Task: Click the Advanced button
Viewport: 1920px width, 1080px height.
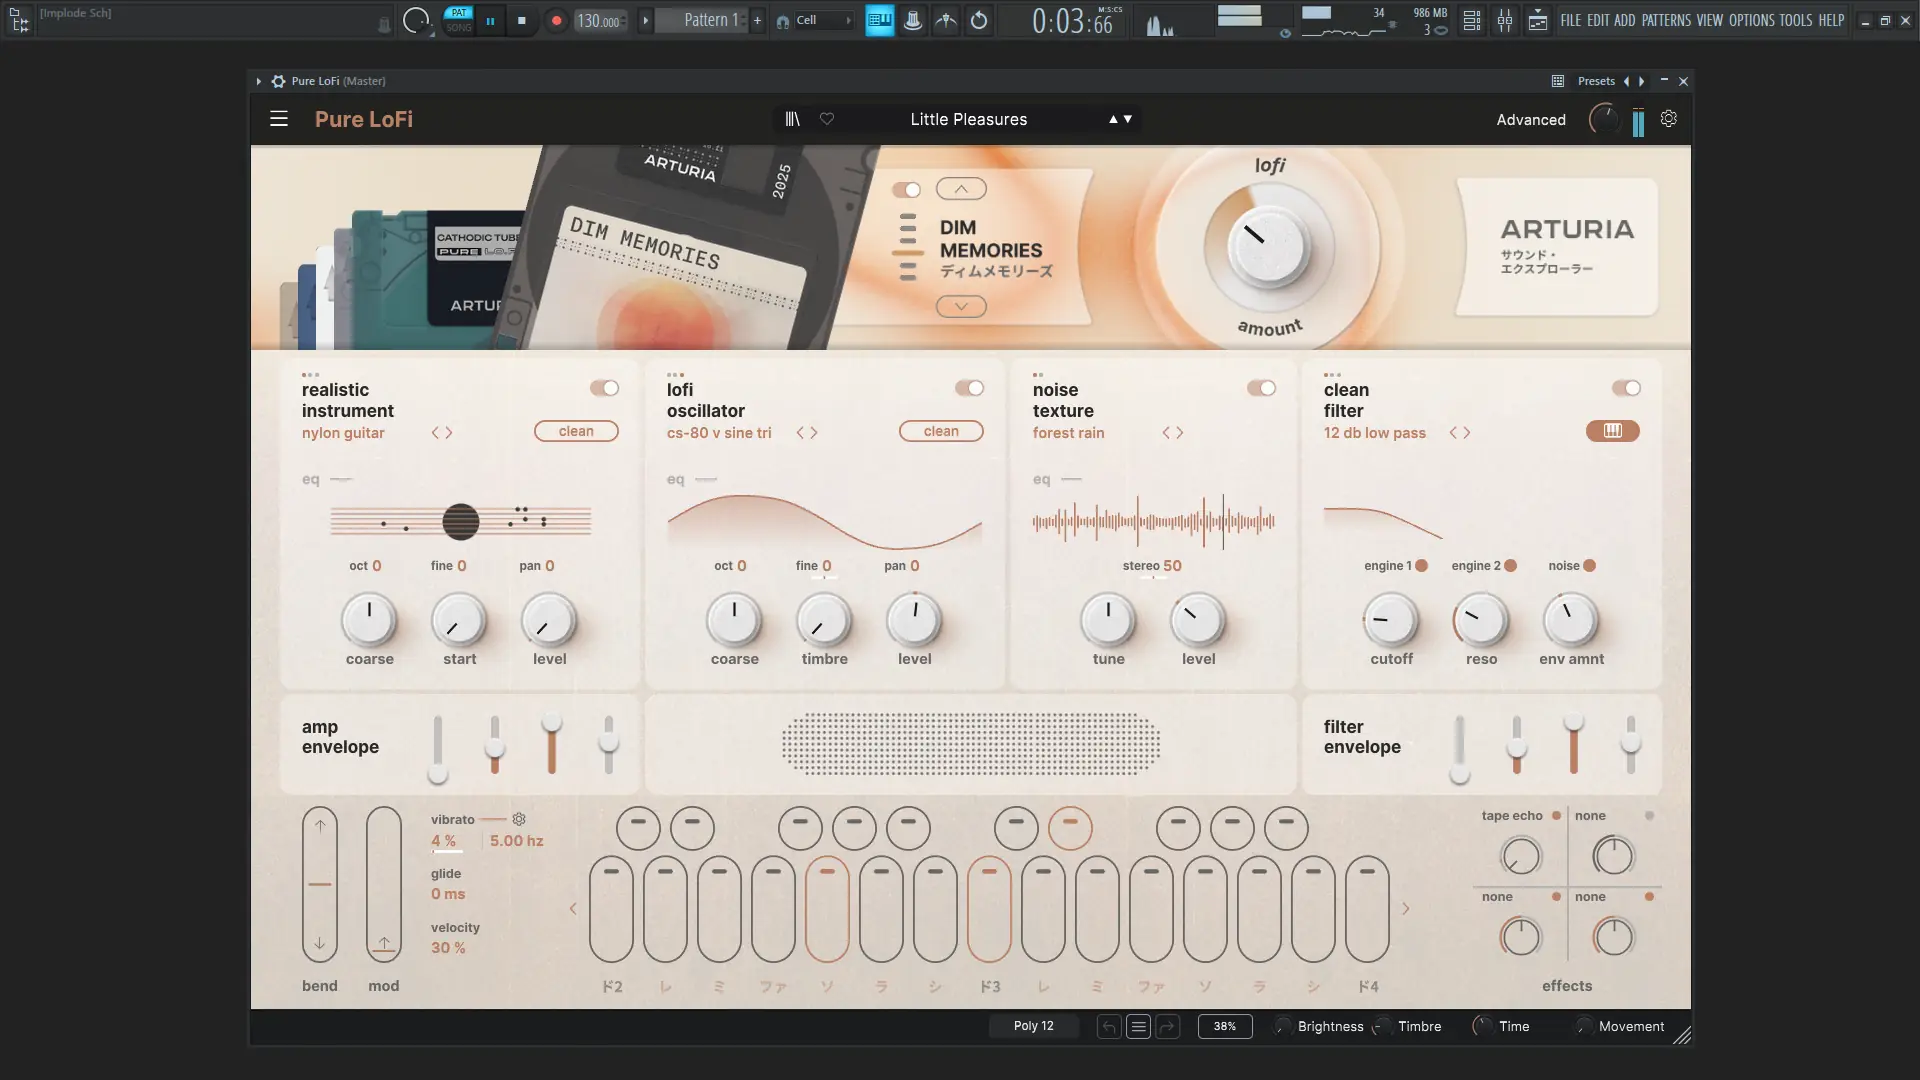Action: coord(1530,120)
